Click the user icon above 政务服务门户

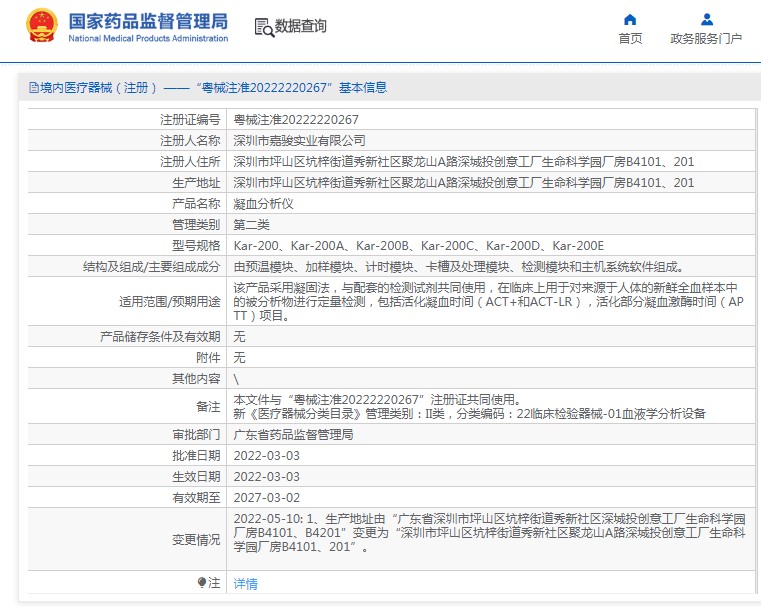point(706,19)
